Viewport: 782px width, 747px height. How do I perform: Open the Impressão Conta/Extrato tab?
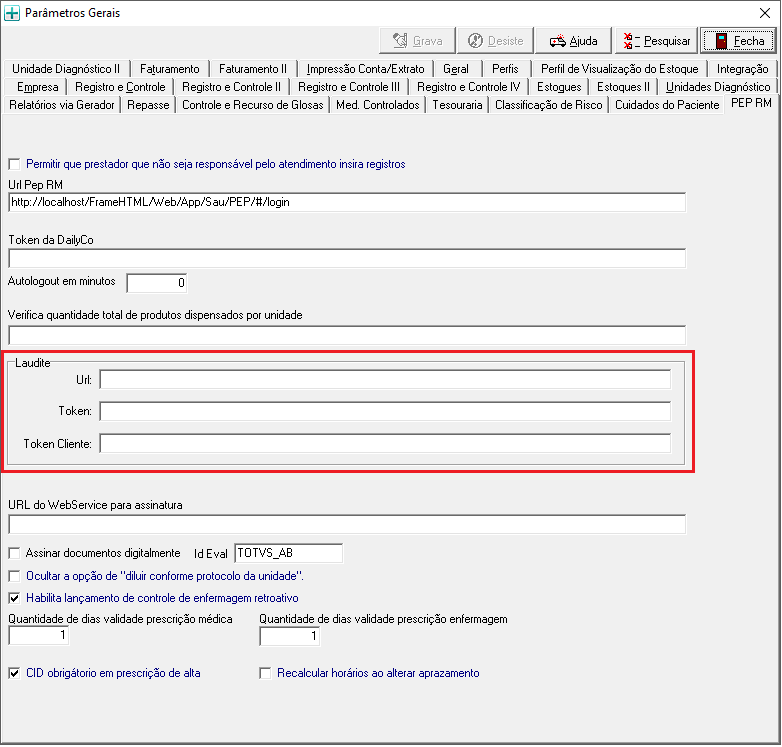click(x=366, y=69)
